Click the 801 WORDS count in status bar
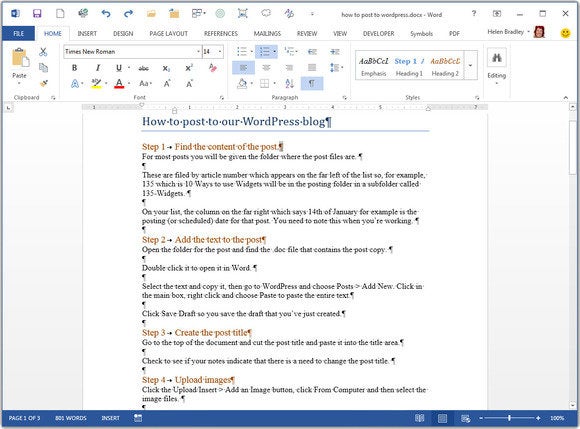Viewport: 580px width, 429px height. (71, 418)
